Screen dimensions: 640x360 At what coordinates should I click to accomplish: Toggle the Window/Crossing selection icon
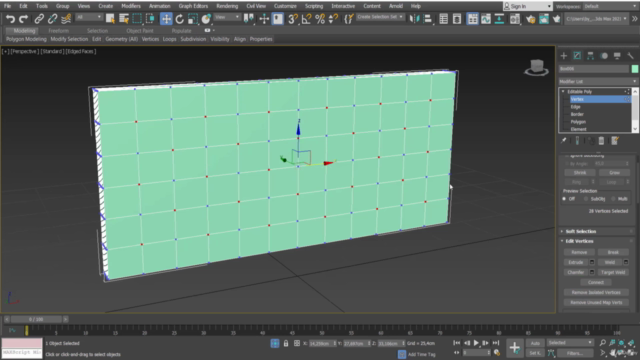click(x=151, y=19)
